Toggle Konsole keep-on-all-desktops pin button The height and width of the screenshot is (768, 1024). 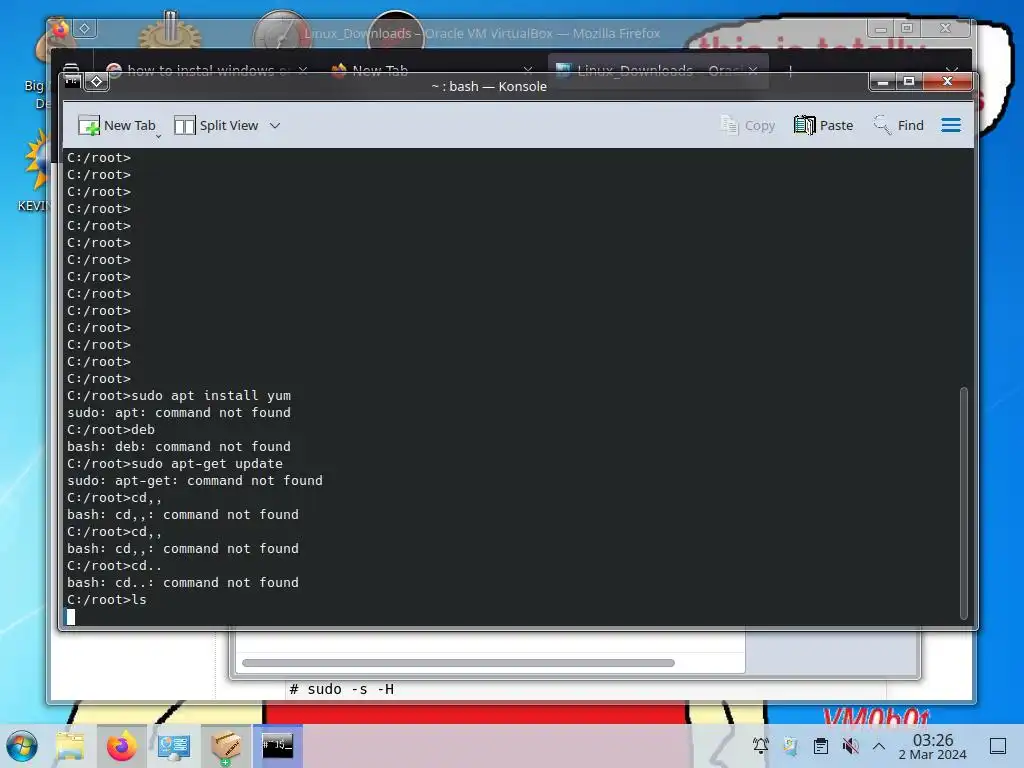(97, 82)
